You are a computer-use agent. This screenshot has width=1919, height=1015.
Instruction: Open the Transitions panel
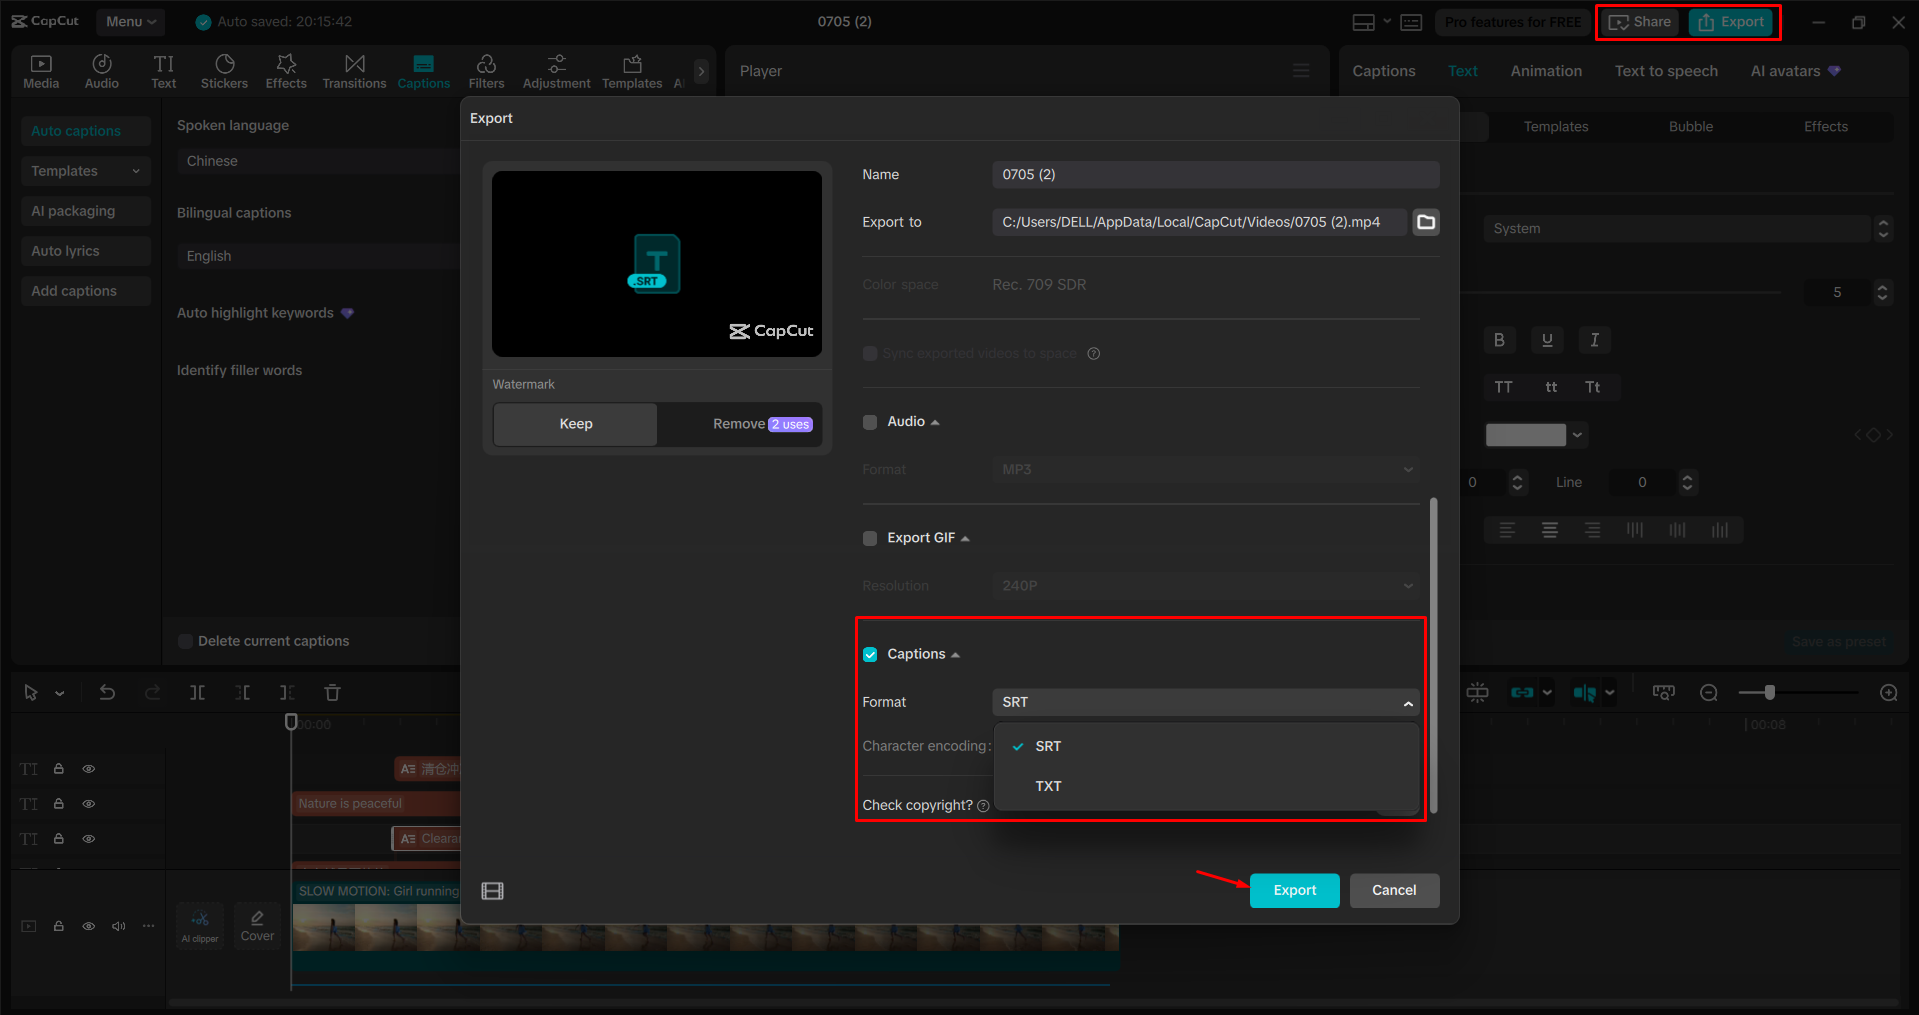click(354, 70)
